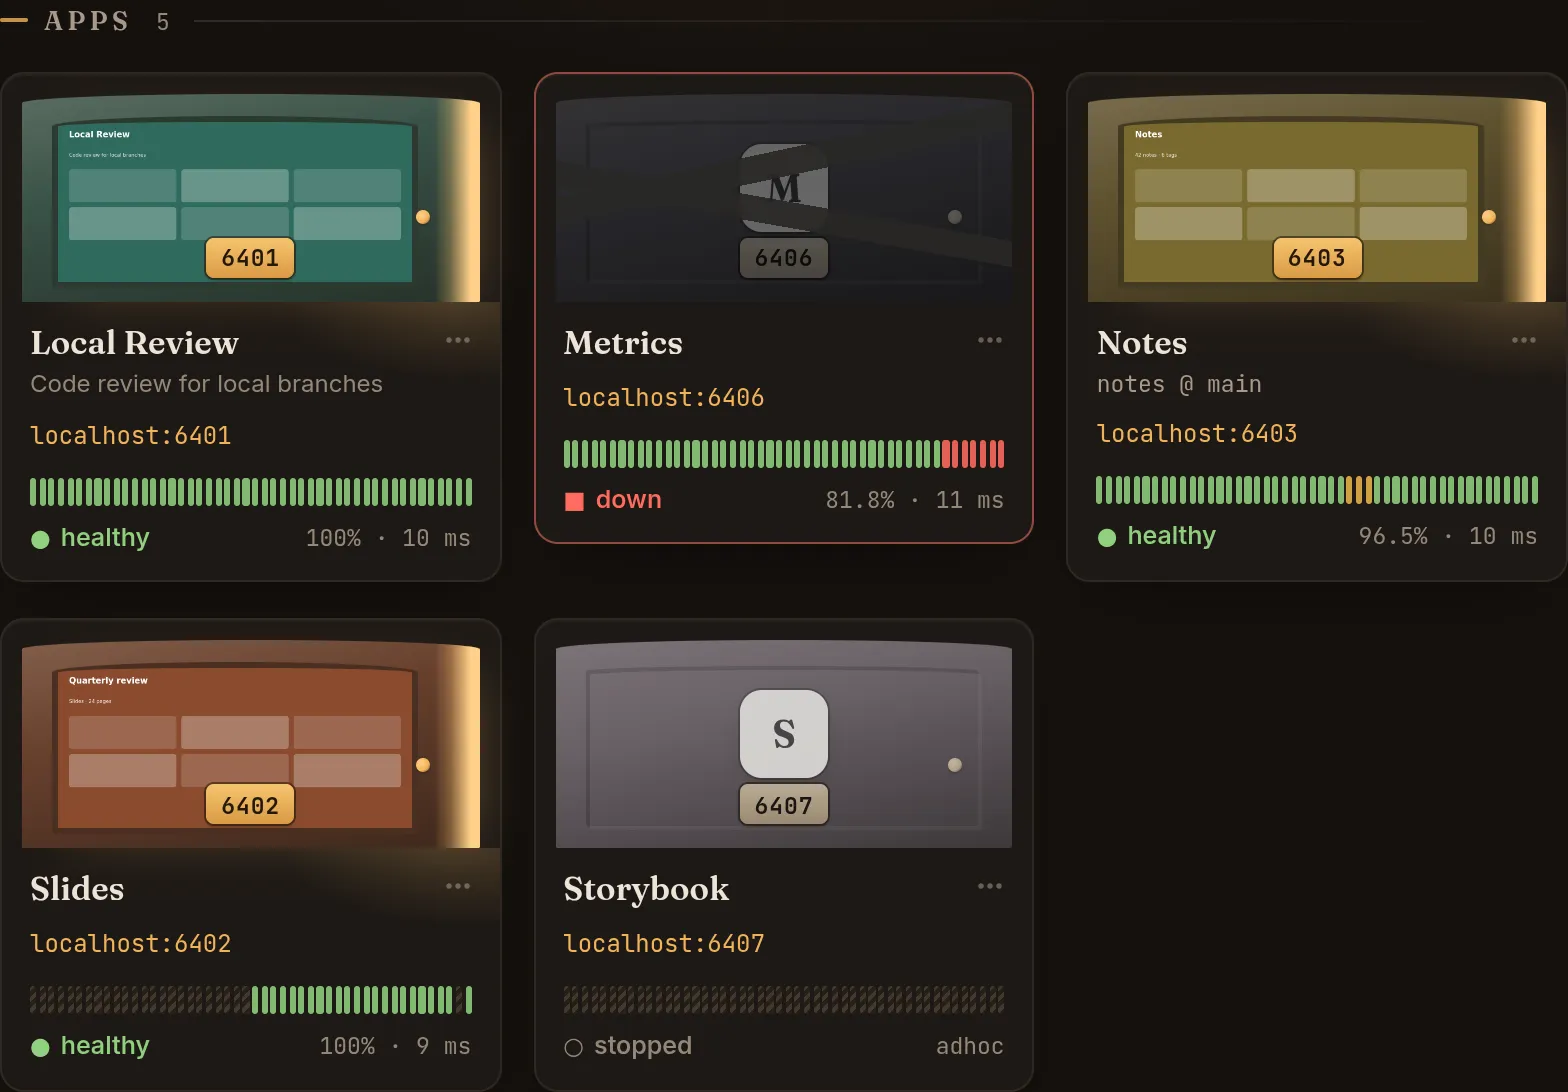Screen dimensions: 1568x1092
Task: Click the 'APPS' section heading
Action: (87, 21)
